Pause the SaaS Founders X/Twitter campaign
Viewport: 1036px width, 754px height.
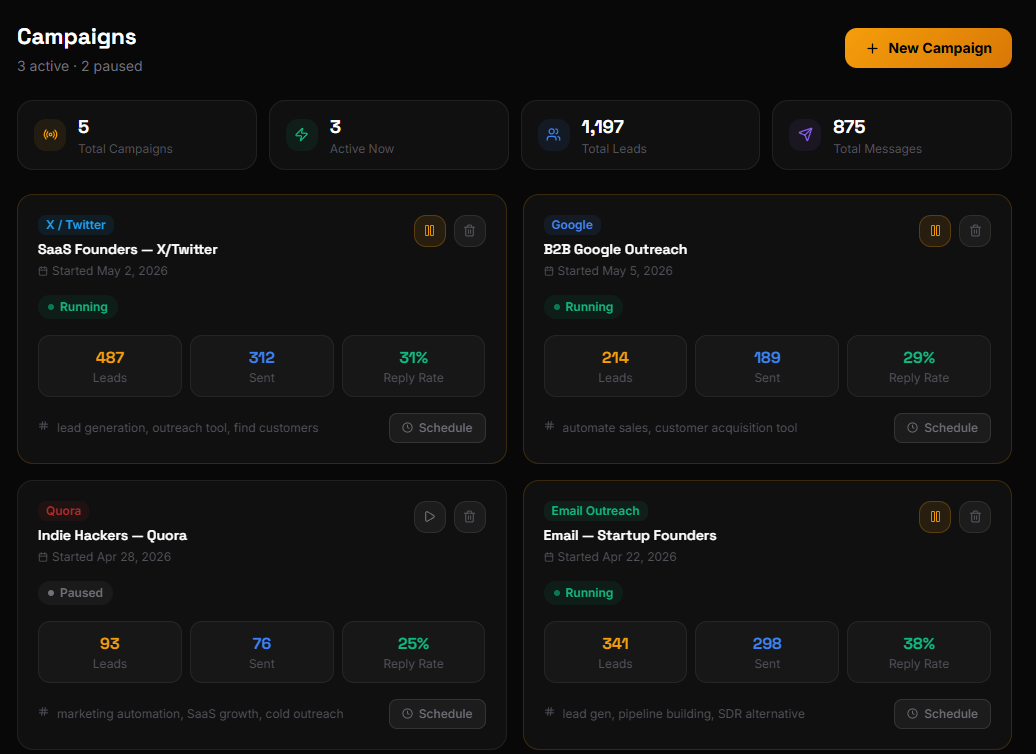(x=429, y=231)
